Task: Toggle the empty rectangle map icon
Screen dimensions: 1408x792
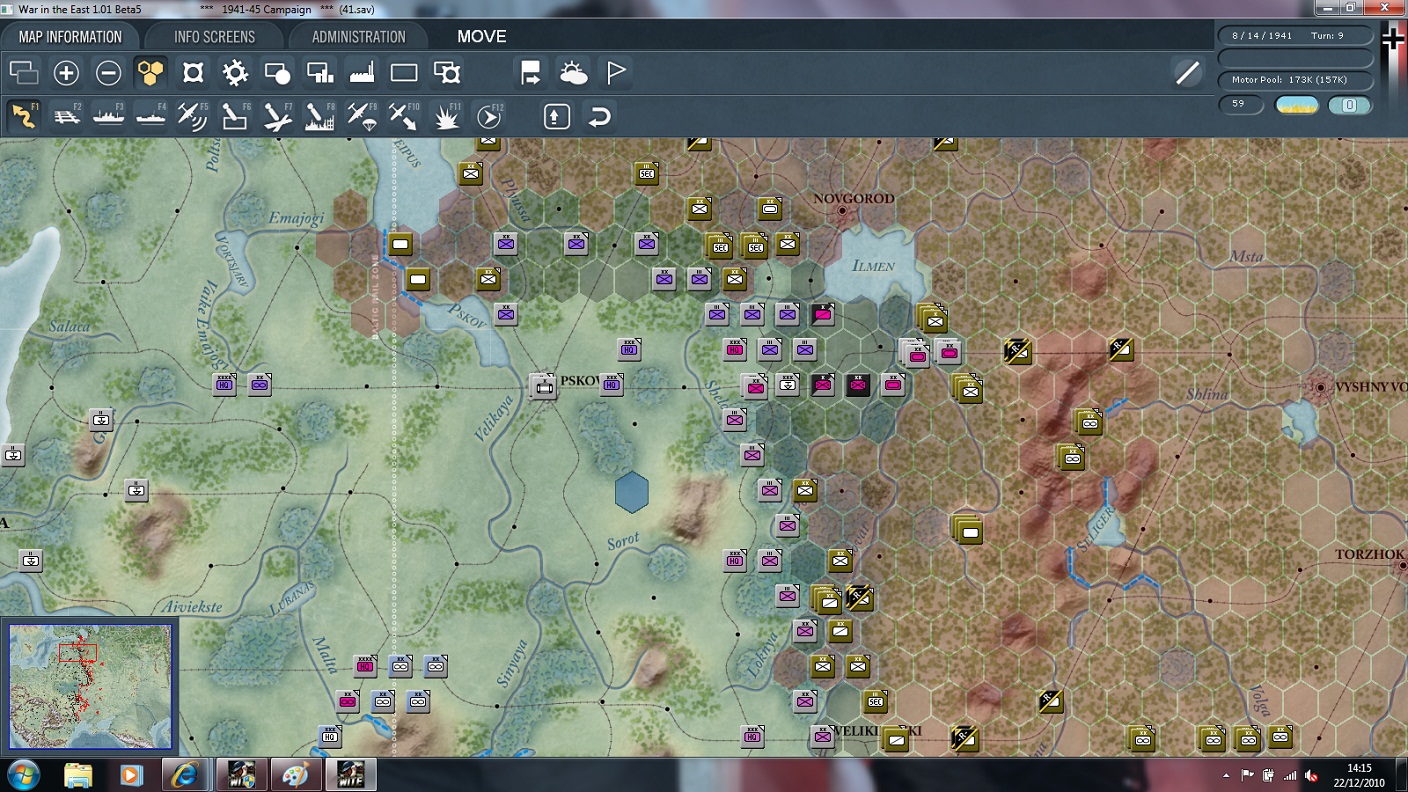Action: point(404,73)
